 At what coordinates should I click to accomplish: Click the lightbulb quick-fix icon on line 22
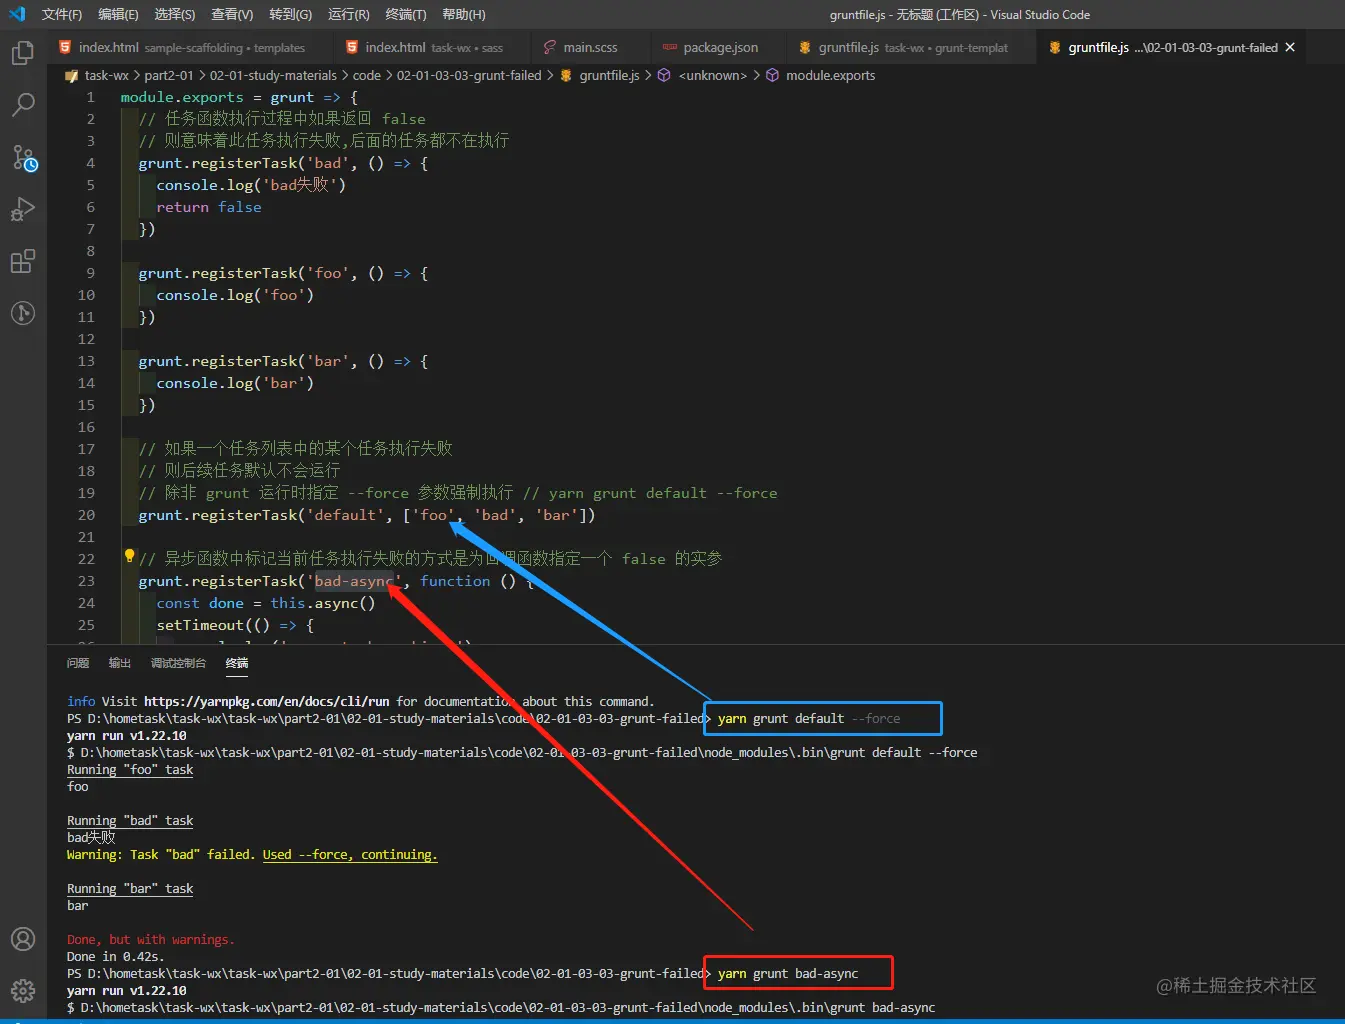tap(129, 556)
